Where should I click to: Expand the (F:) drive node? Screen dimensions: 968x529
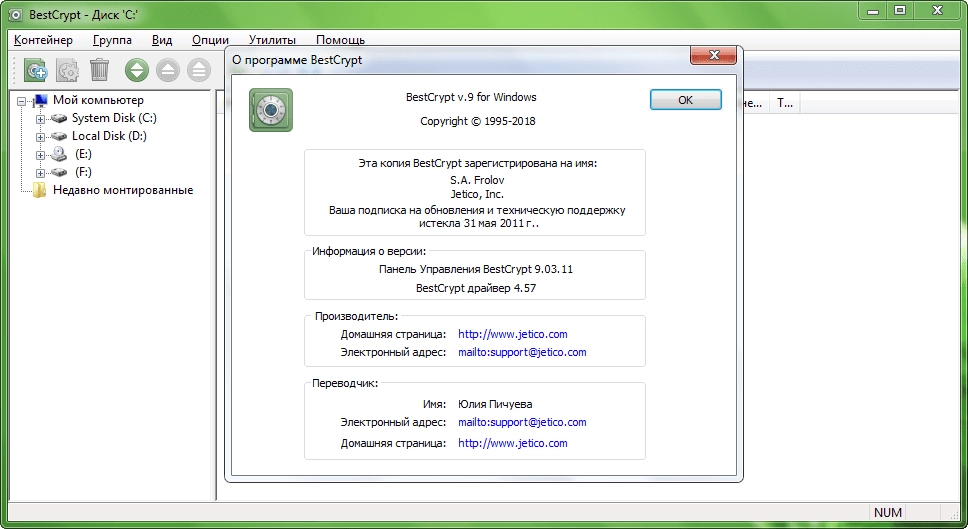pos(40,173)
